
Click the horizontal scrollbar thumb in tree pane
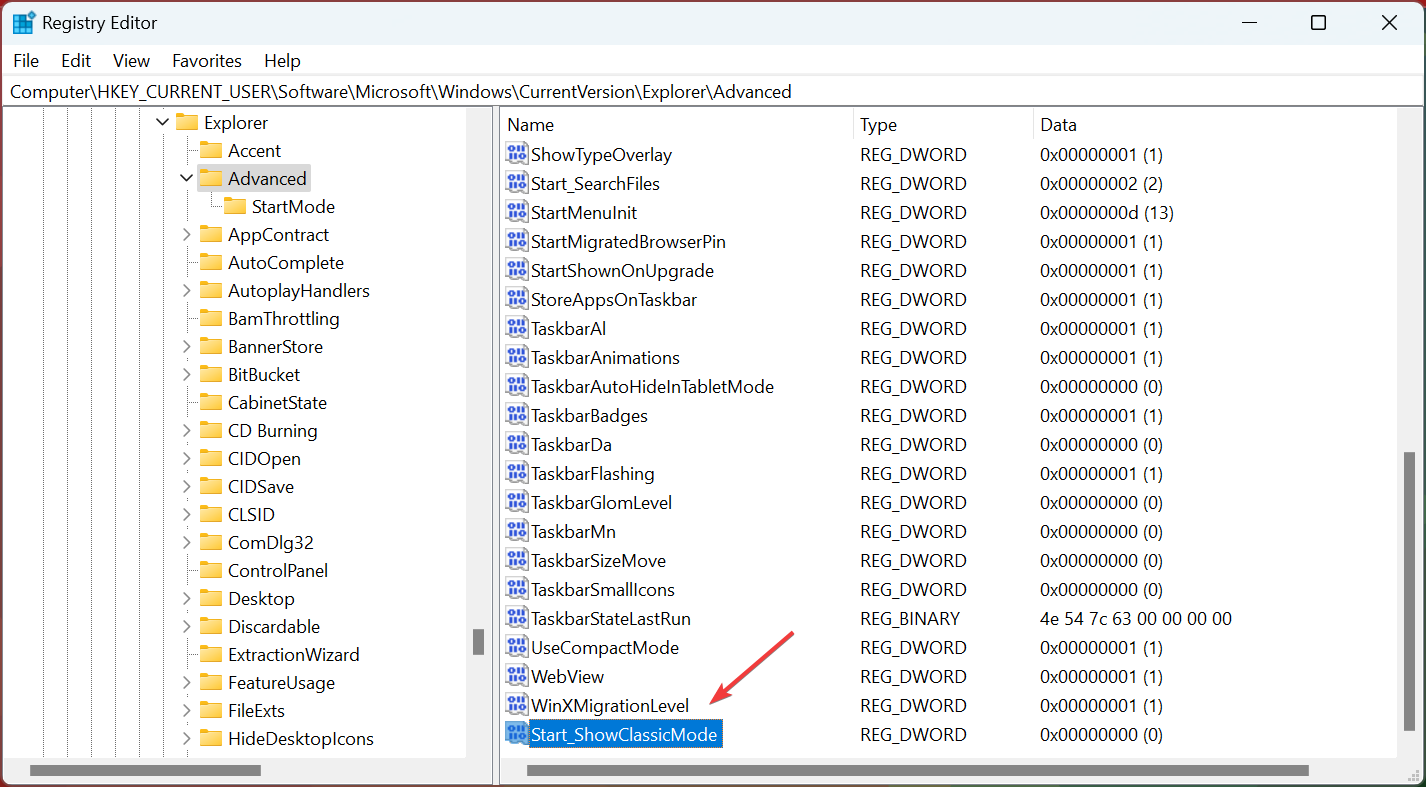[145, 770]
